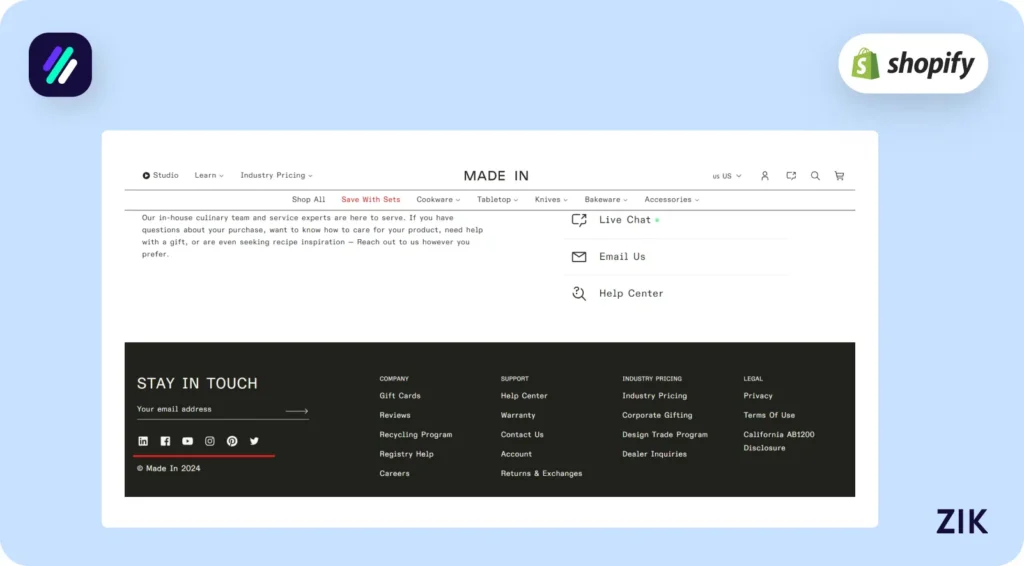The image size is (1024, 566).
Task: Open the user account icon
Action: click(765, 176)
